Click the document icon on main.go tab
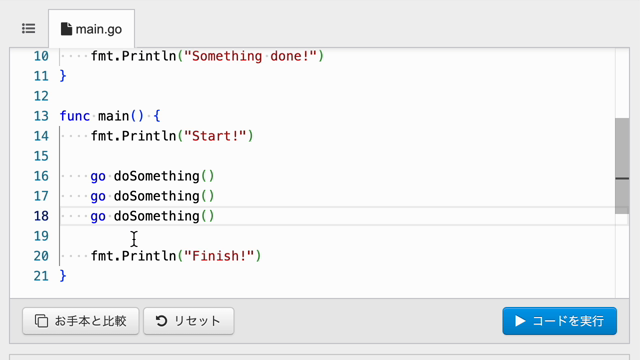The width and height of the screenshot is (640, 360). [66, 29]
